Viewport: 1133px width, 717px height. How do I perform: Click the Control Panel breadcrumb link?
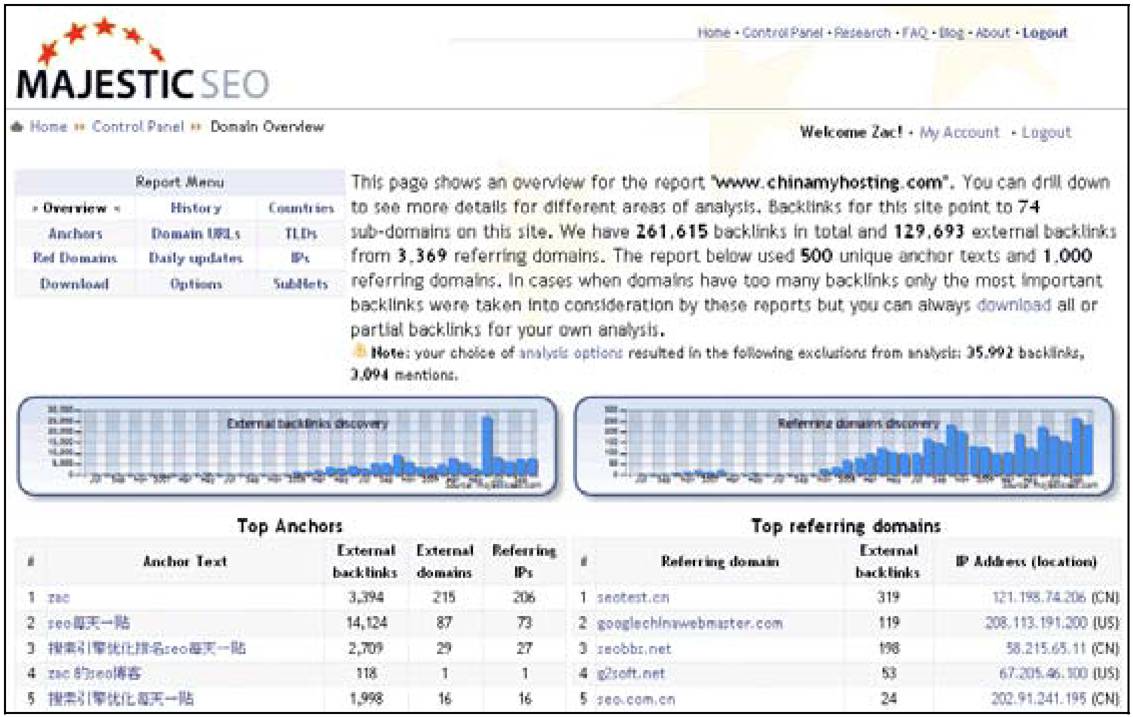pyautogui.click(x=138, y=126)
